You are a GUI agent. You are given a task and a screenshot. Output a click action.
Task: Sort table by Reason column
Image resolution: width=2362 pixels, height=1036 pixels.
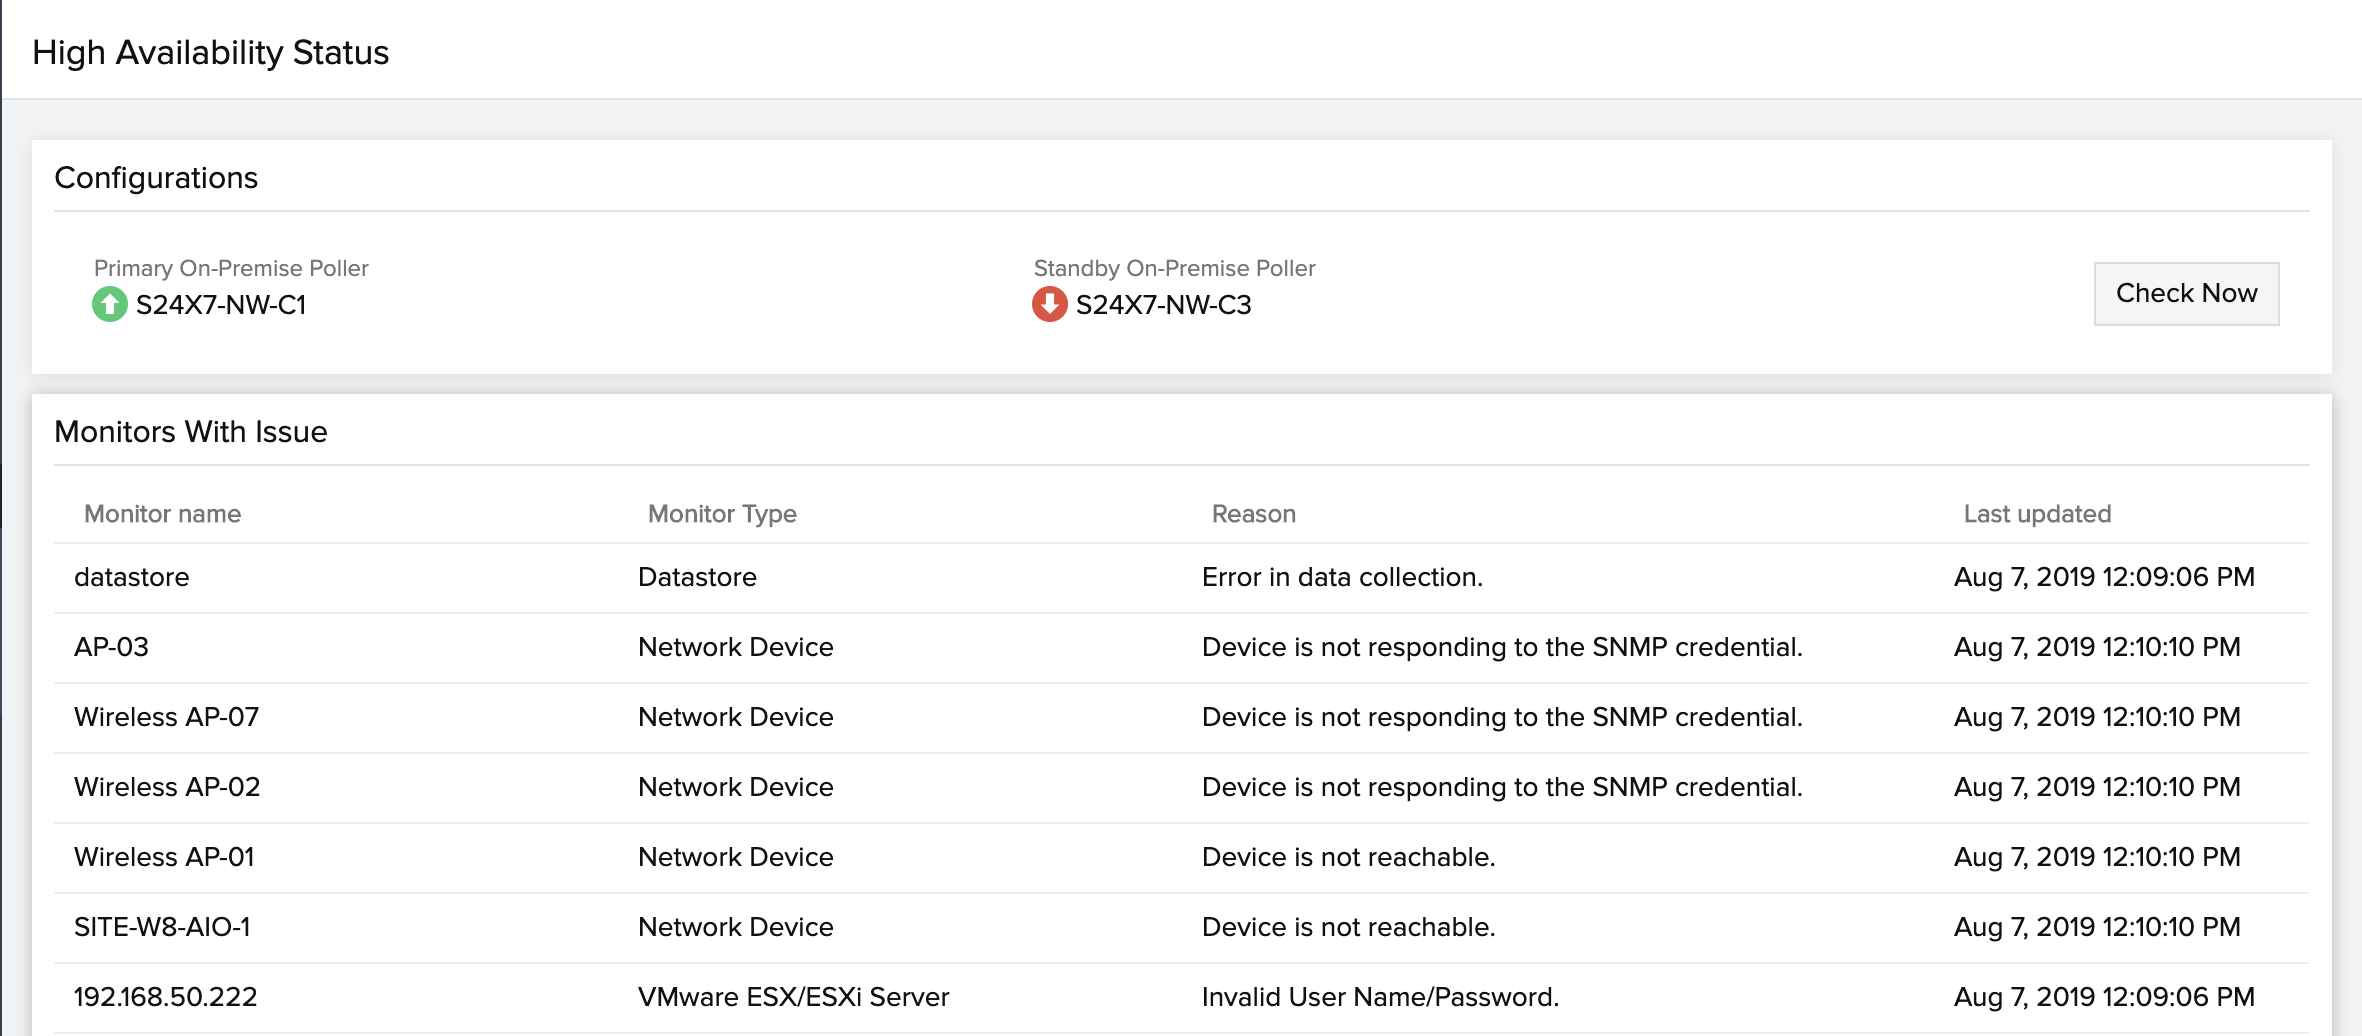click(x=1253, y=513)
